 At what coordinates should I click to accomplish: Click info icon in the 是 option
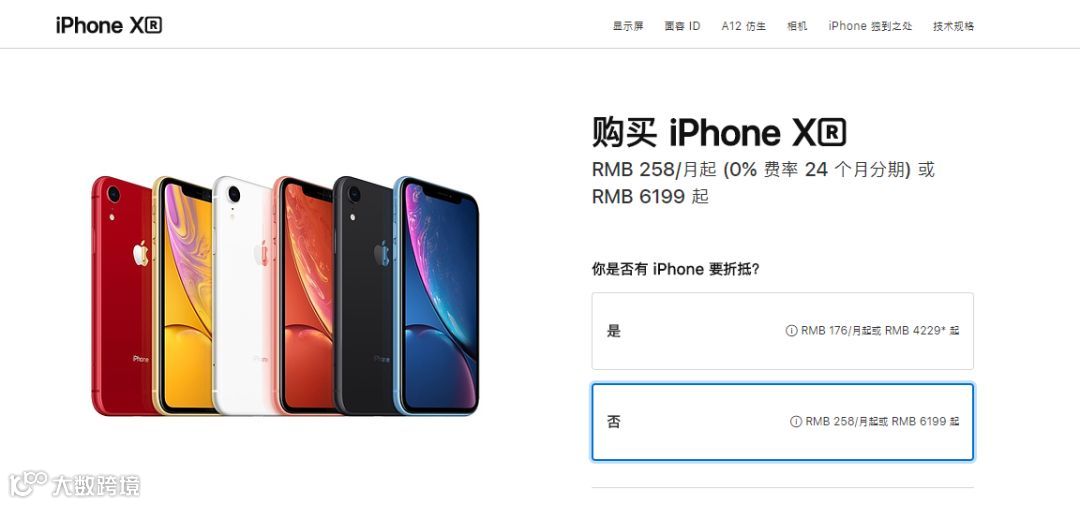click(x=791, y=331)
